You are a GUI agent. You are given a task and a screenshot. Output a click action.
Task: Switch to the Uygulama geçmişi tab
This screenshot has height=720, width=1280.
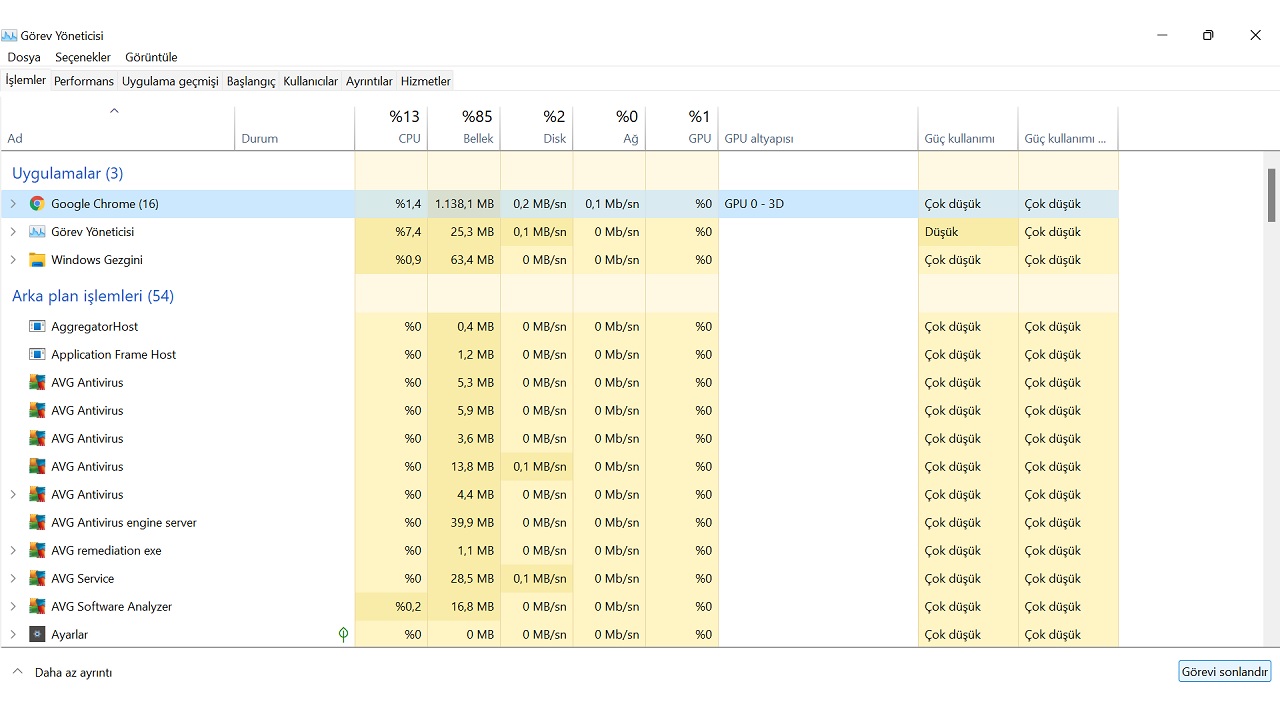170,81
